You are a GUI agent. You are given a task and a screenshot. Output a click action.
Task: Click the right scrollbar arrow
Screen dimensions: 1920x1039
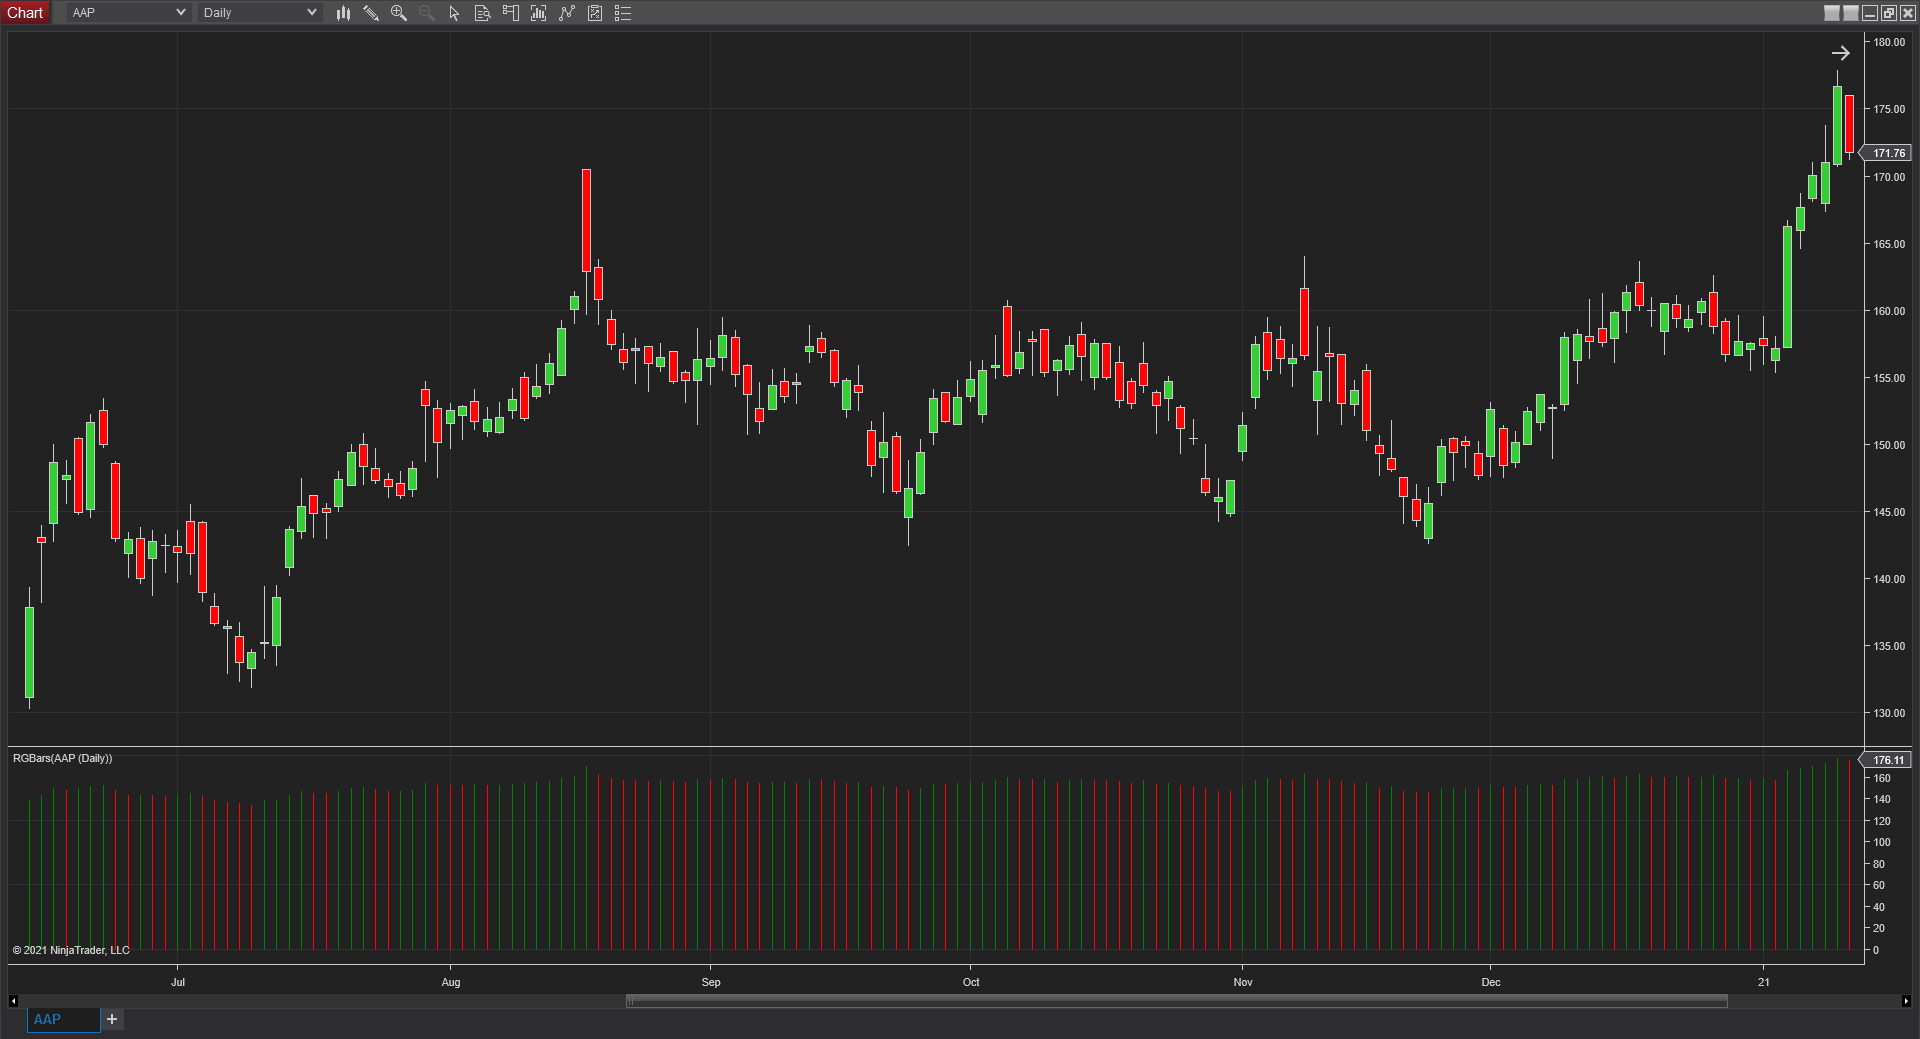click(x=1906, y=1000)
